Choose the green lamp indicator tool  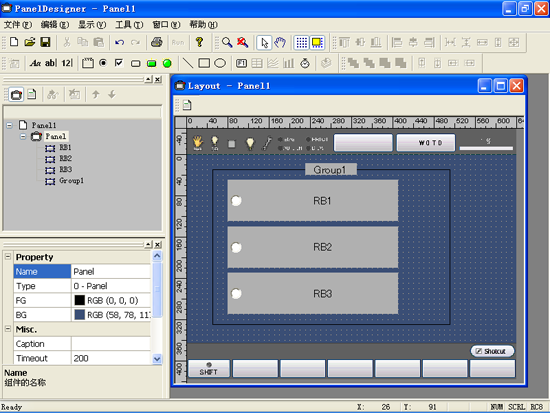click(167, 63)
